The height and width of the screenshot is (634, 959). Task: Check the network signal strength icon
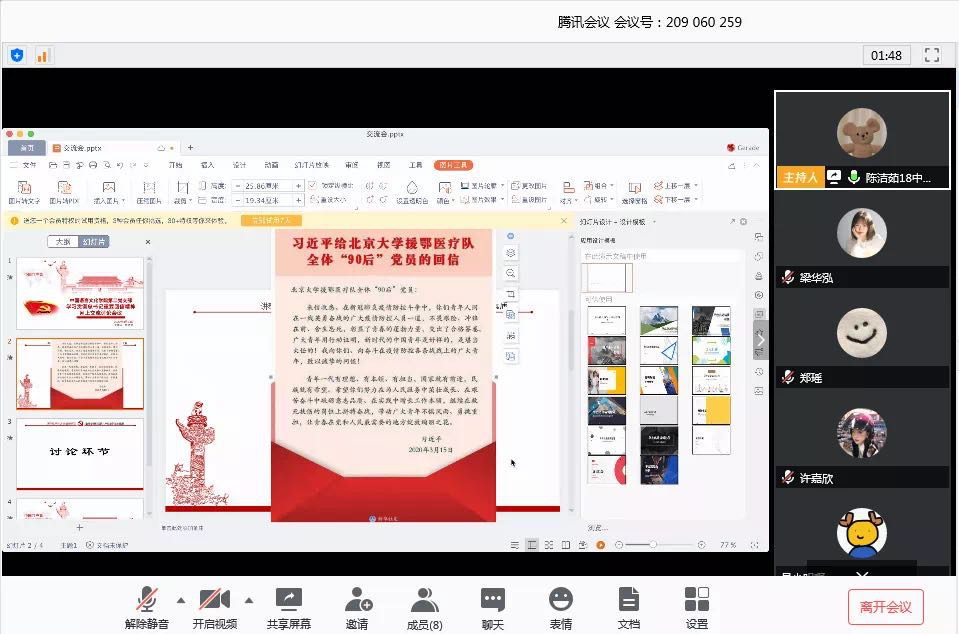pyautogui.click(x=43, y=55)
